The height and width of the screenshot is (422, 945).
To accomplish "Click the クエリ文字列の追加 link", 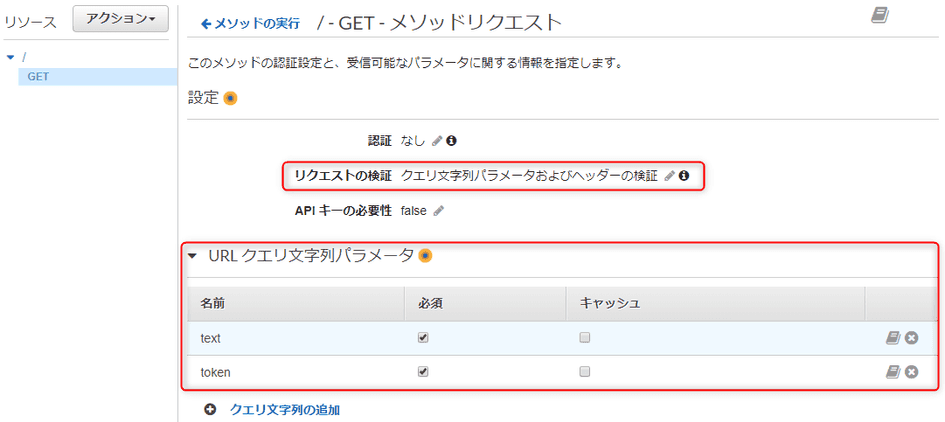I will point(285,410).
